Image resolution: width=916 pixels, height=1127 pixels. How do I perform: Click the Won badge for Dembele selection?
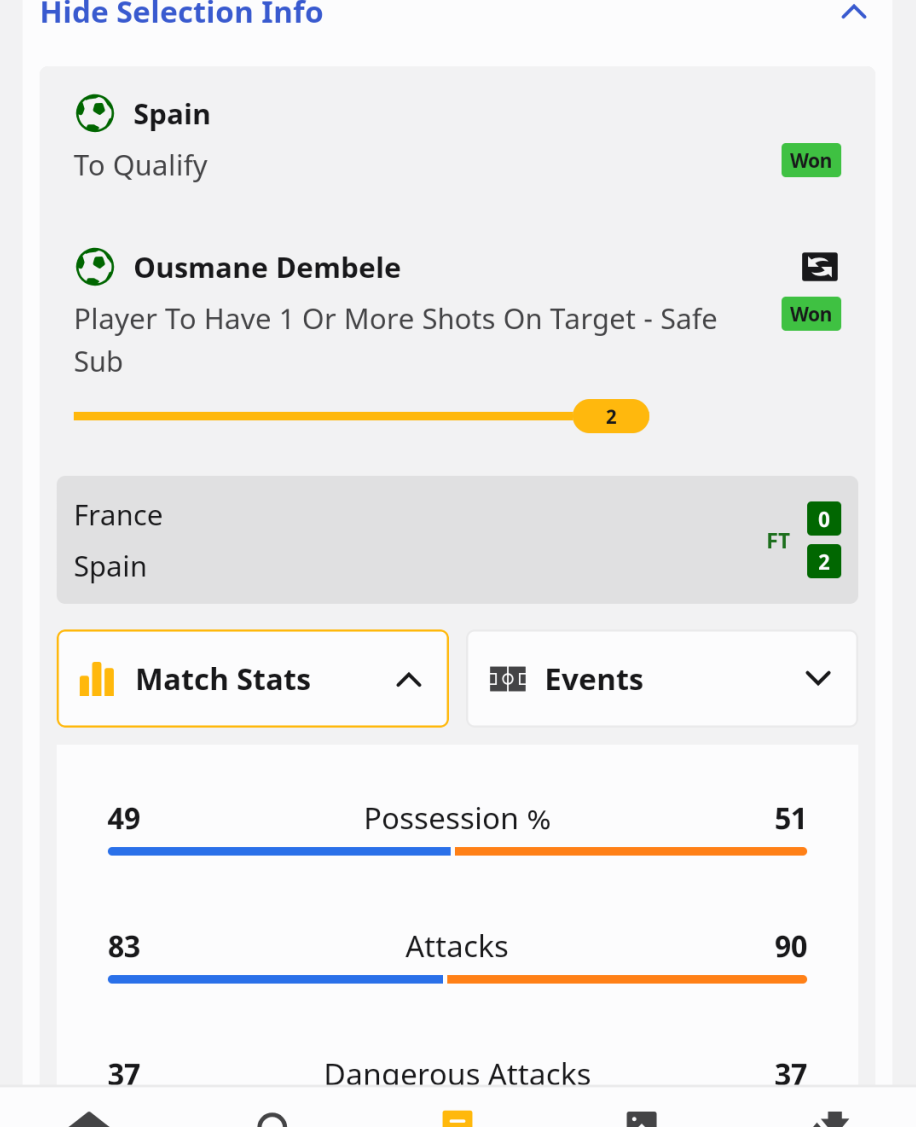click(x=811, y=314)
